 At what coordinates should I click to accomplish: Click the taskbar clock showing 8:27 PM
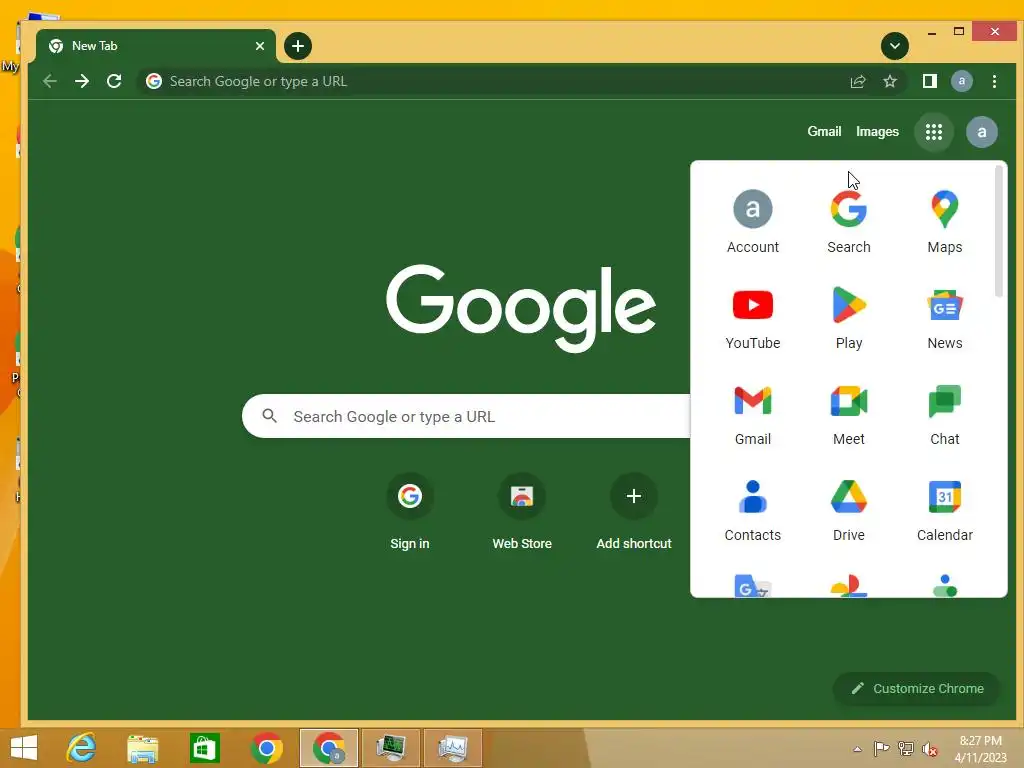tap(980, 749)
